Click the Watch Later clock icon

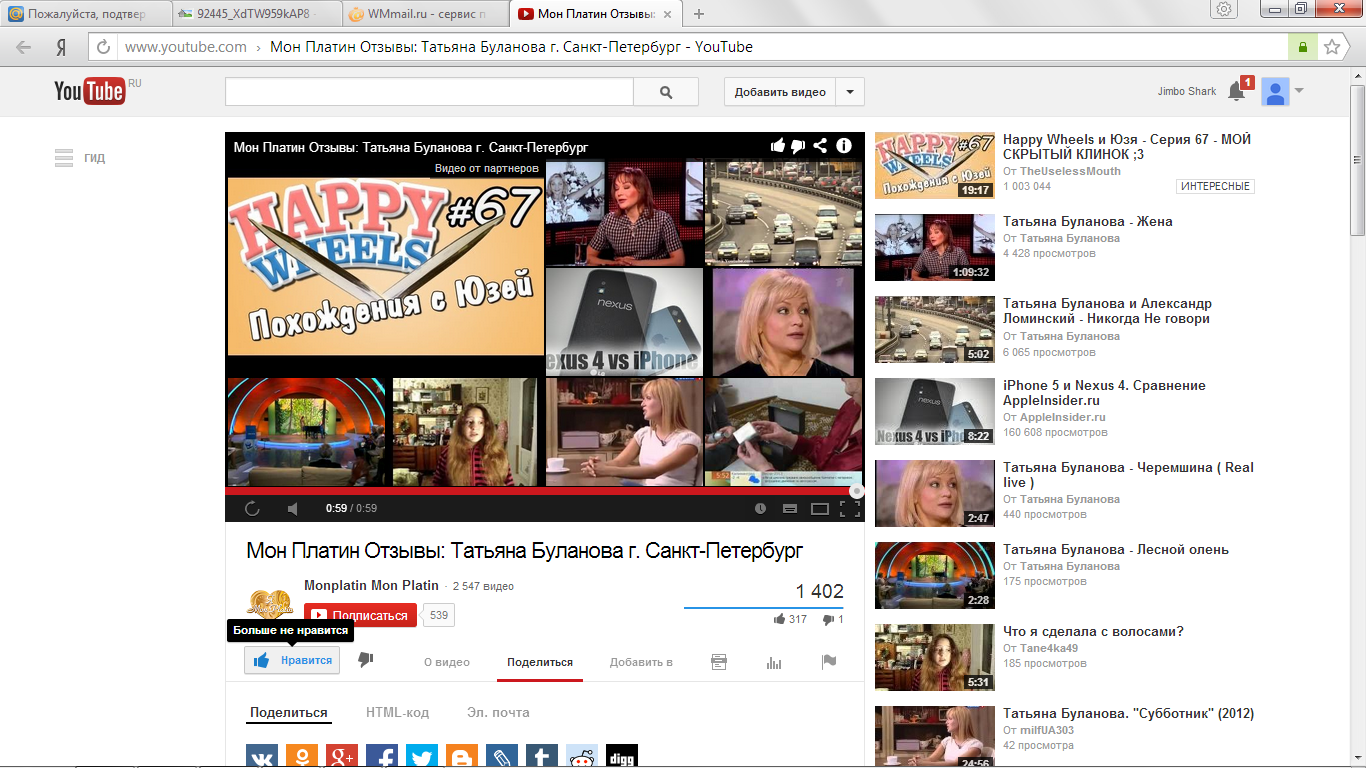(760, 508)
